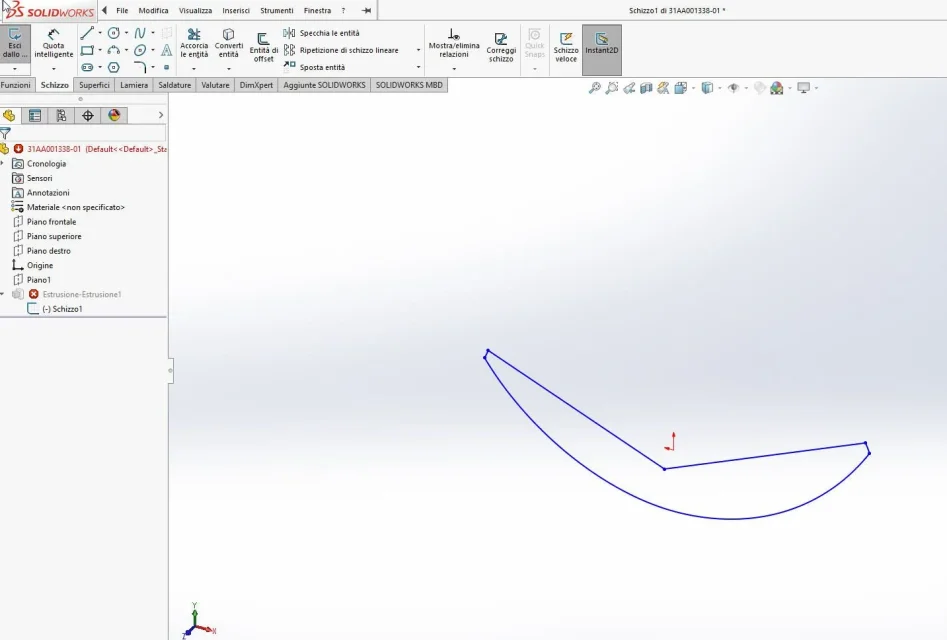Screen dimensions: 947x640
Task: Click Specchia le entità mirror tool
Action: (x=322, y=33)
